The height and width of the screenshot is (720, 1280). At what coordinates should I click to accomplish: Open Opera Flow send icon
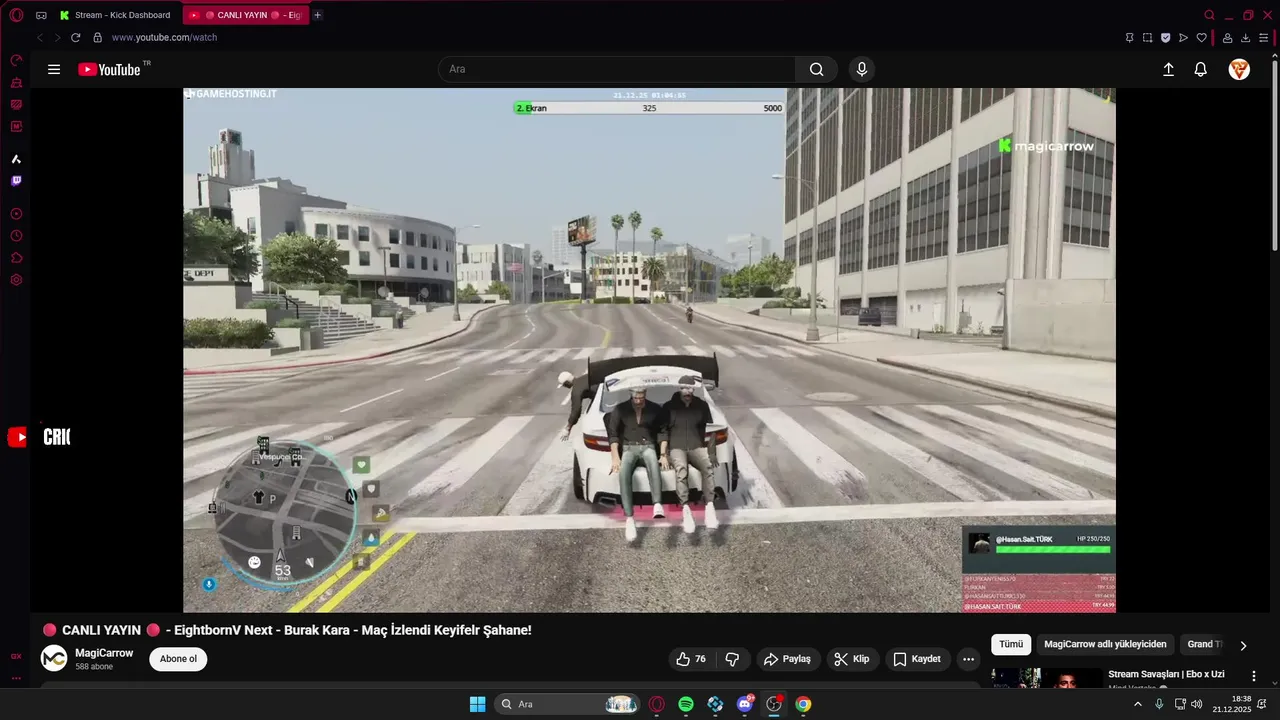(x=1183, y=37)
